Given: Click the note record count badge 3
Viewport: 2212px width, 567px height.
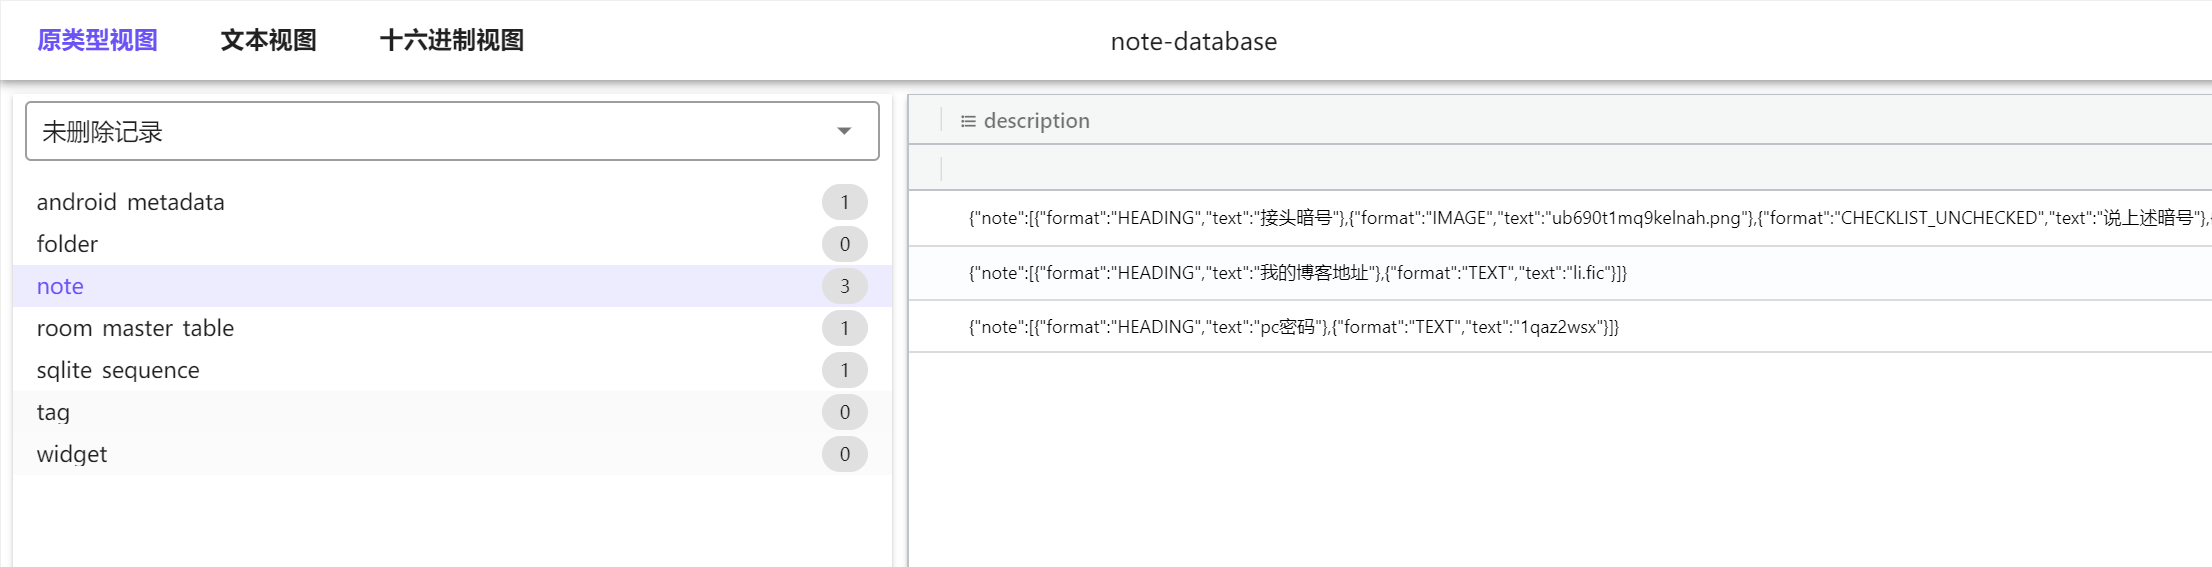Looking at the screenshot, I should pyautogui.click(x=844, y=286).
